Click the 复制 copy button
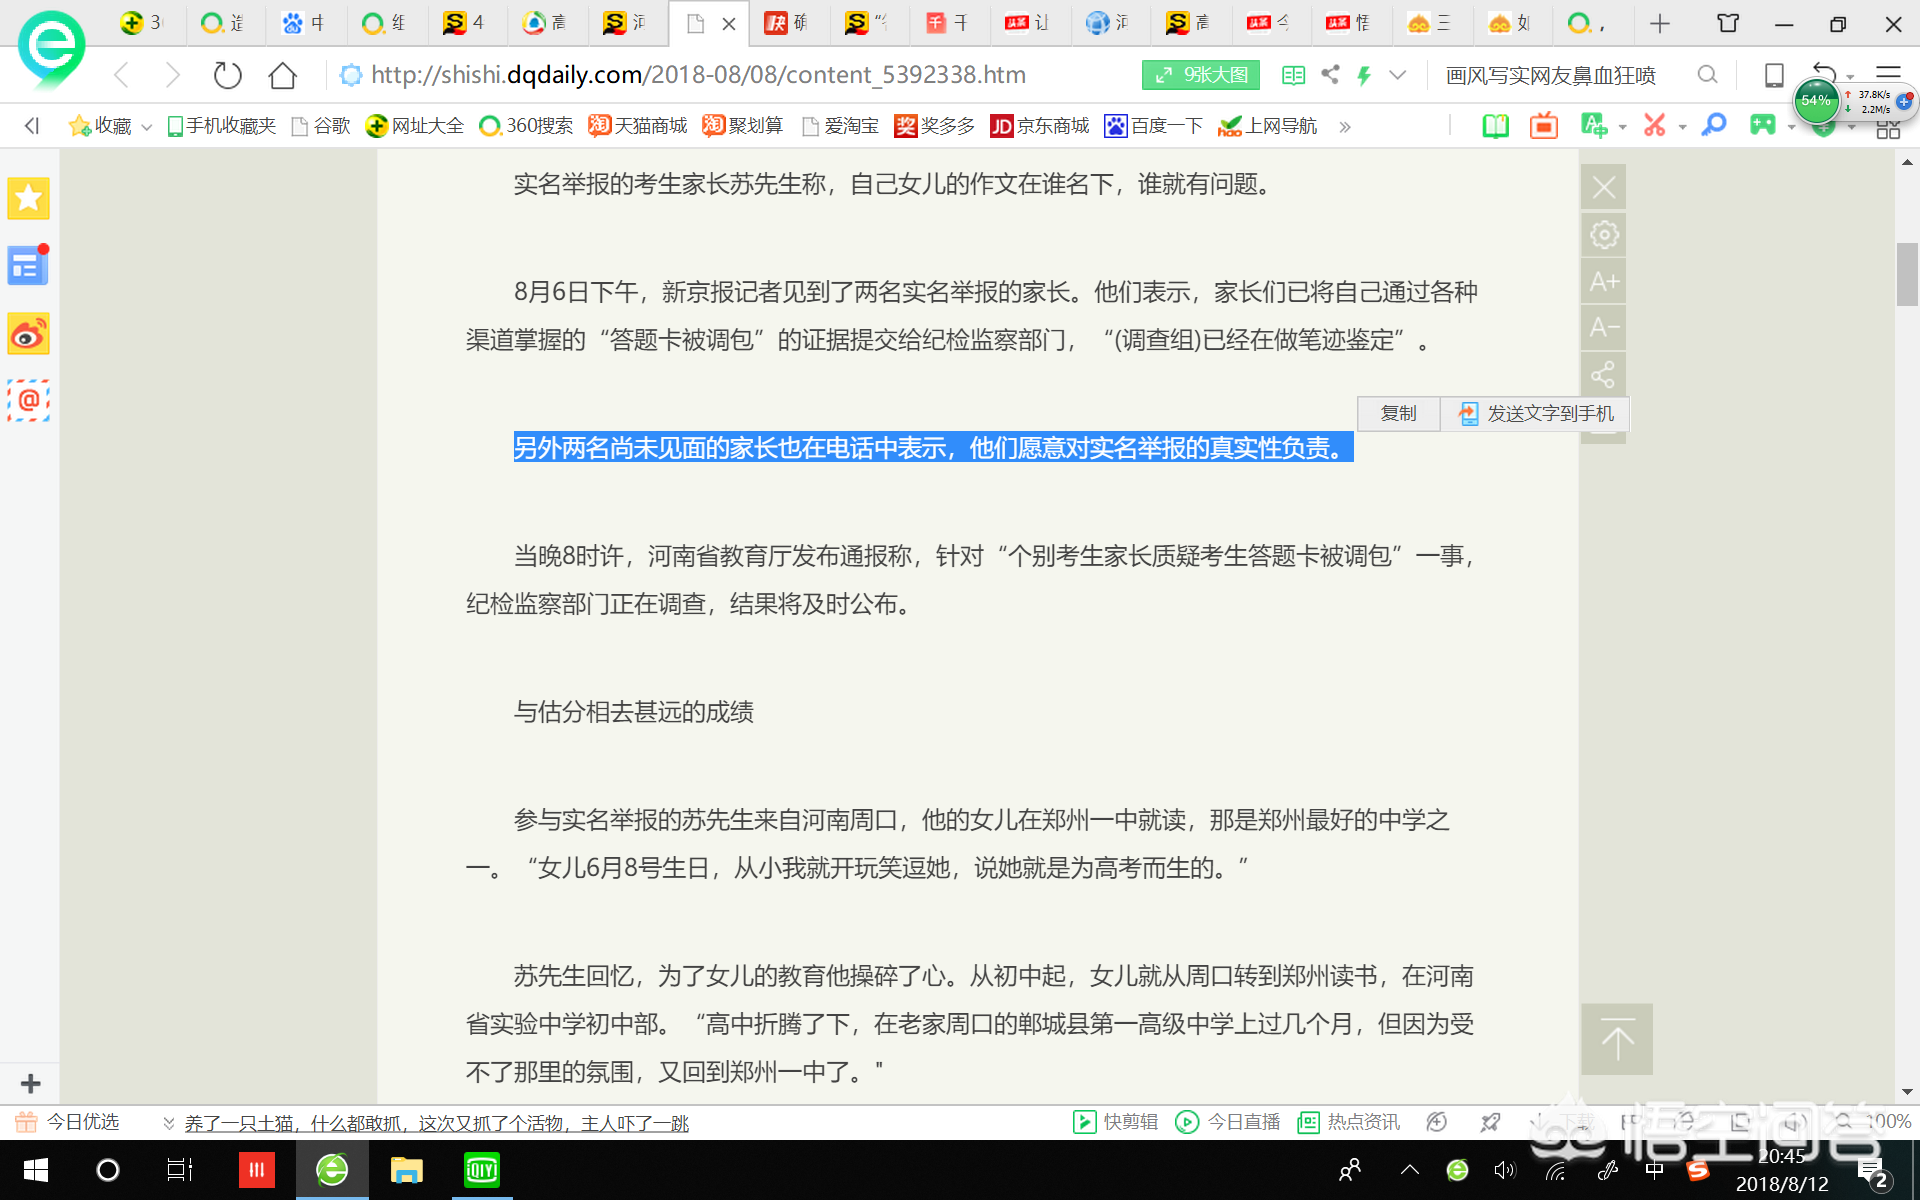Image resolution: width=1920 pixels, height=1200 pixels. point(1397,413)
